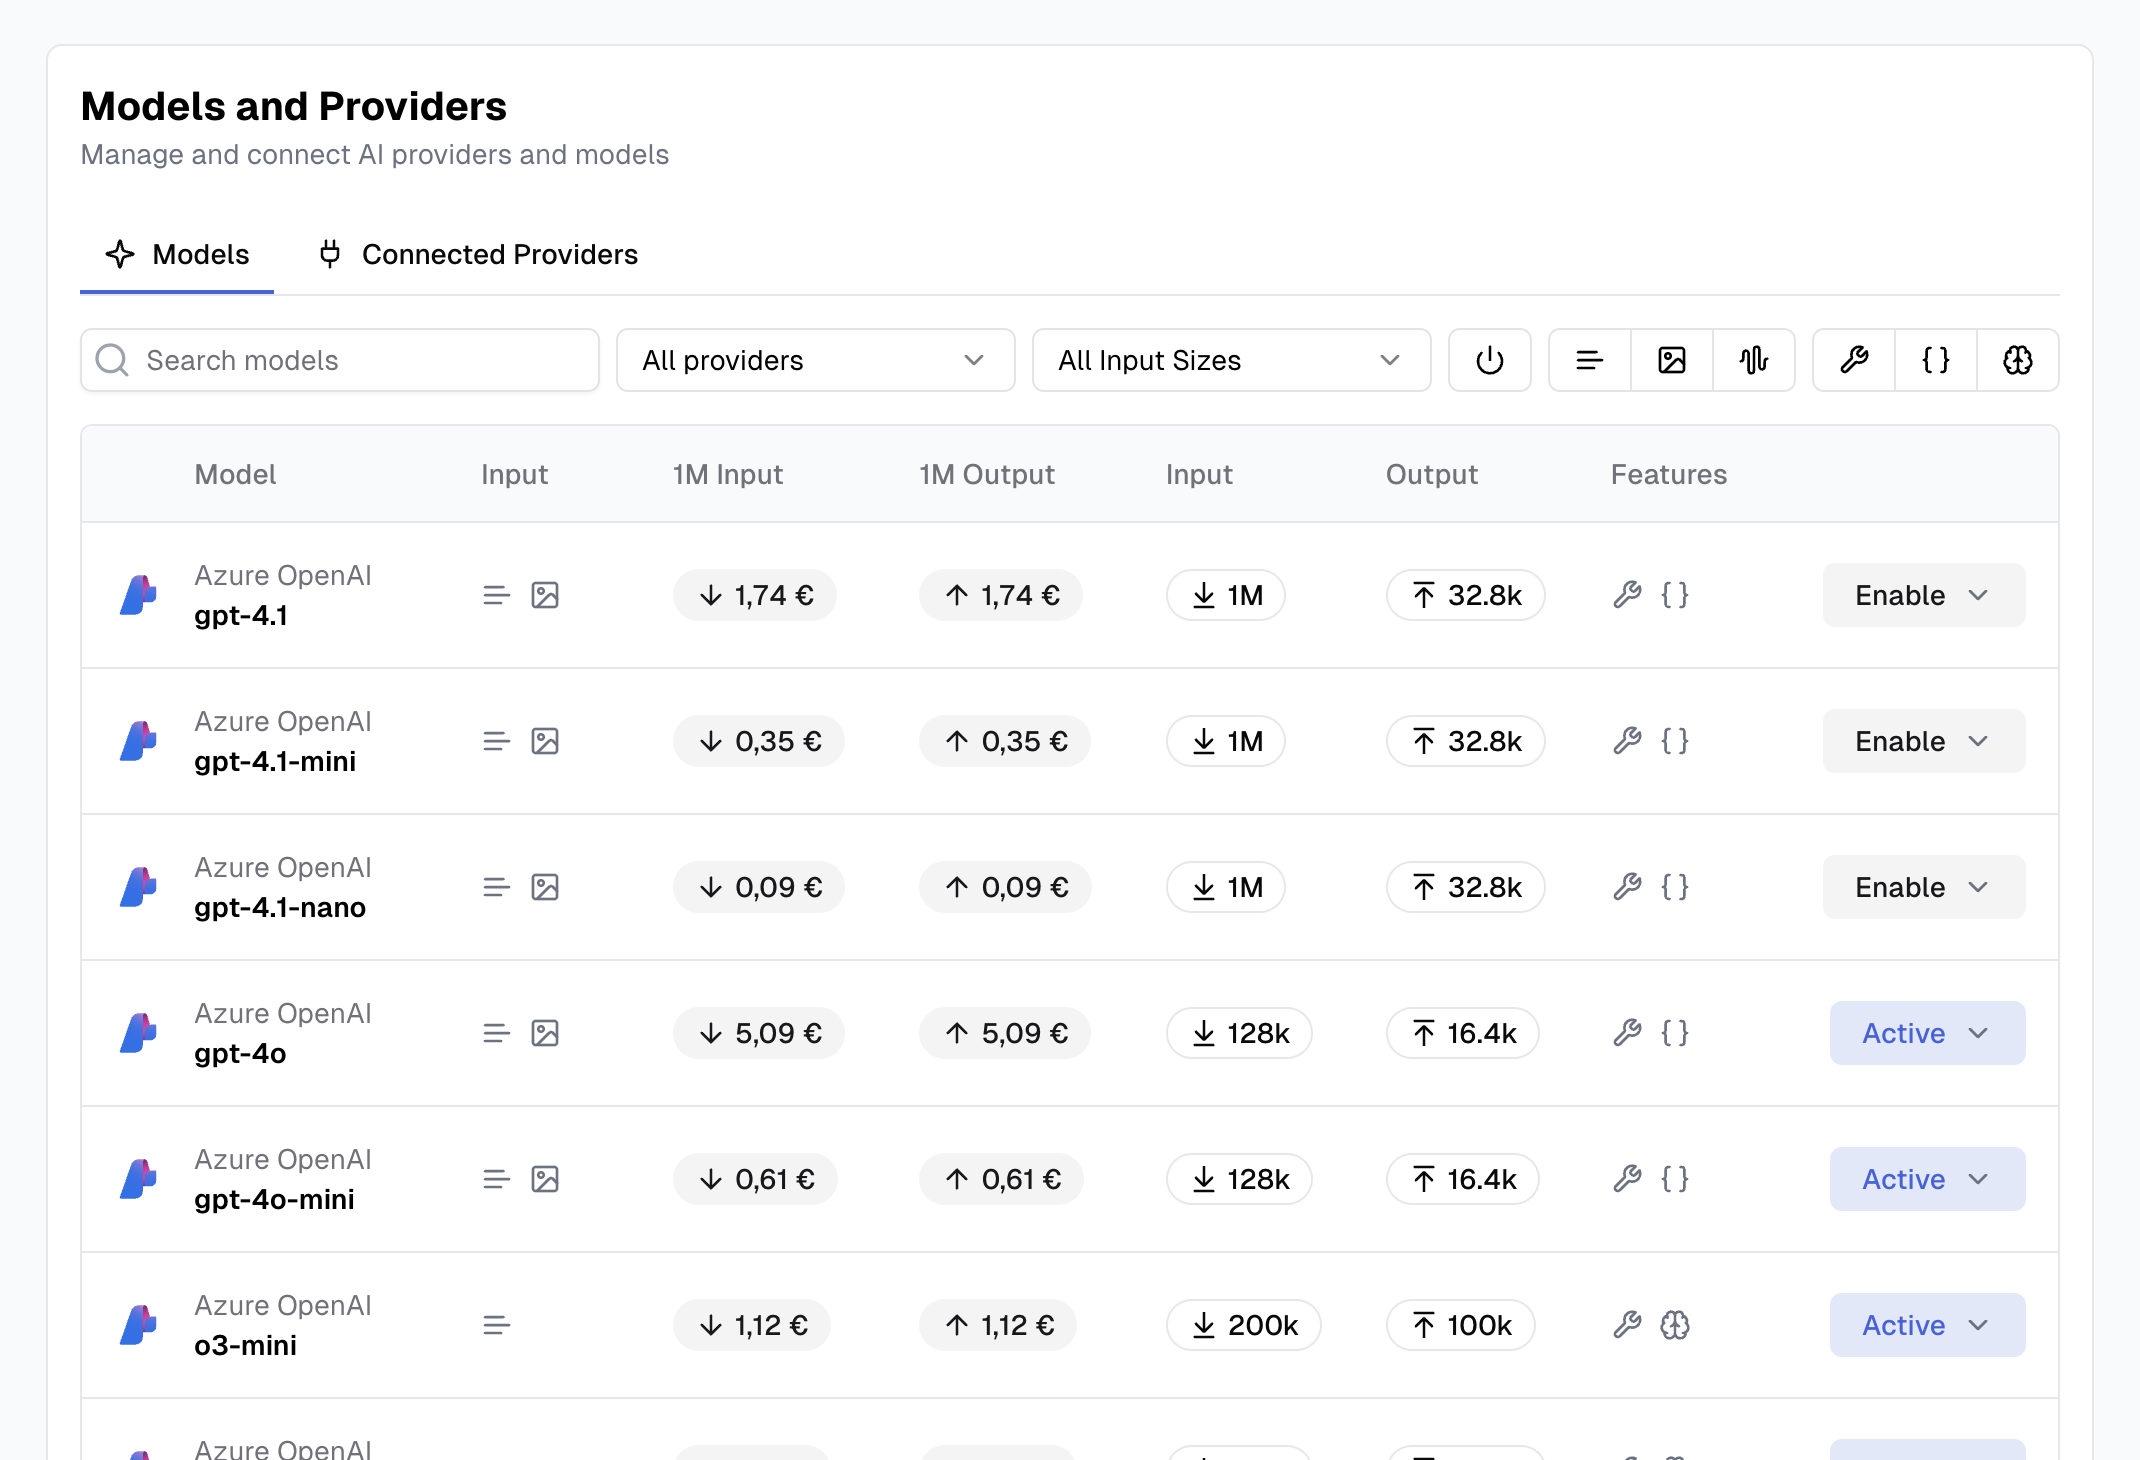This screenshot has height=1460, width=2140.
Task: Click the reasoning icon on o3-mini row
Action: 1673,1325
